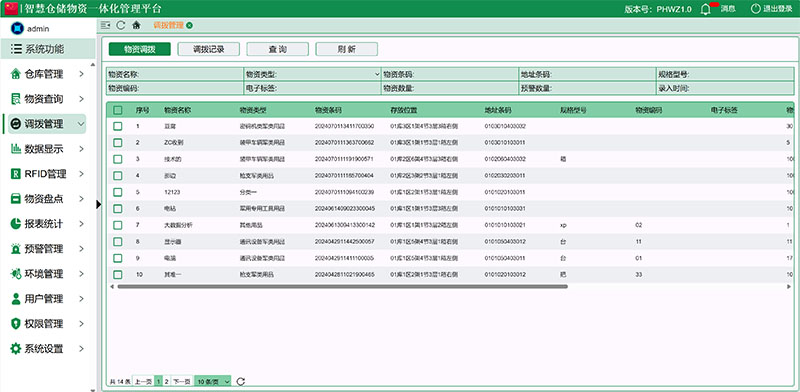Open the 环境管理 menu item
The image size is (800, 392).
pyautogui.click(x=47, y=274)
